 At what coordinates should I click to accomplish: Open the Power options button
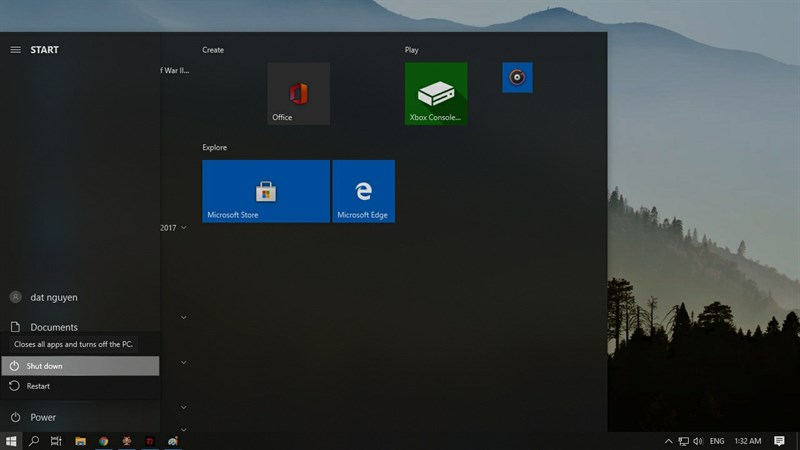(x=80, y=417)
